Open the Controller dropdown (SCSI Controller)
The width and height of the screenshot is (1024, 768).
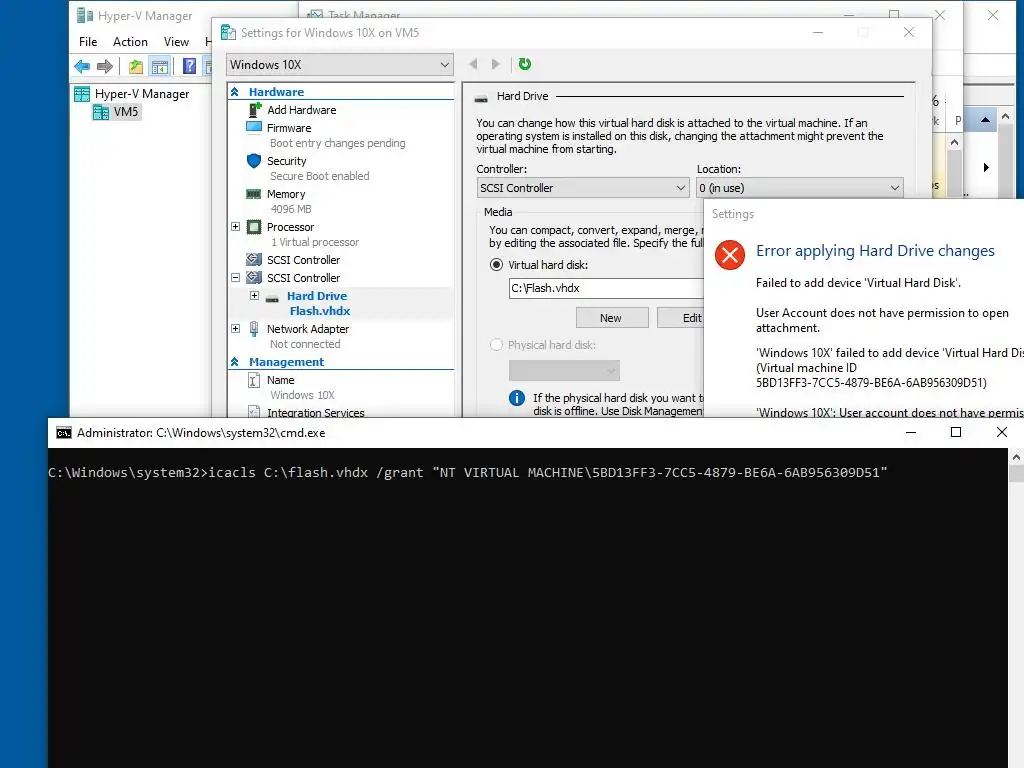pyautogui.click(x=583, y=188)
